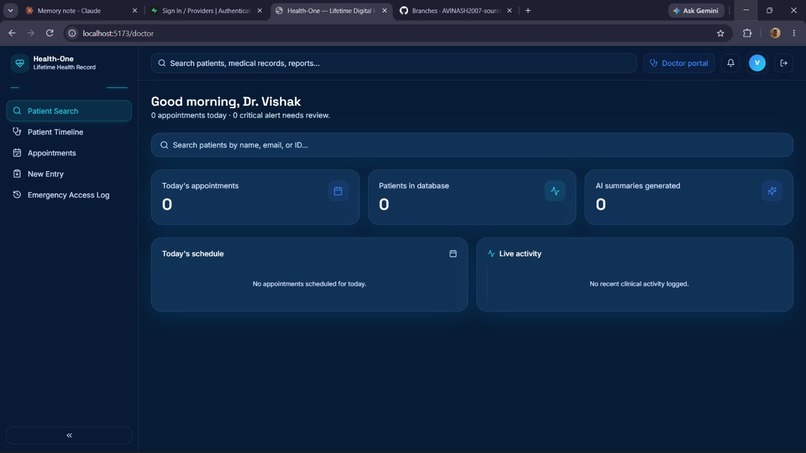This screenshot has height=453, width=806.
Task: Open Patient Search in the sidebar
Action: (69, 111)
